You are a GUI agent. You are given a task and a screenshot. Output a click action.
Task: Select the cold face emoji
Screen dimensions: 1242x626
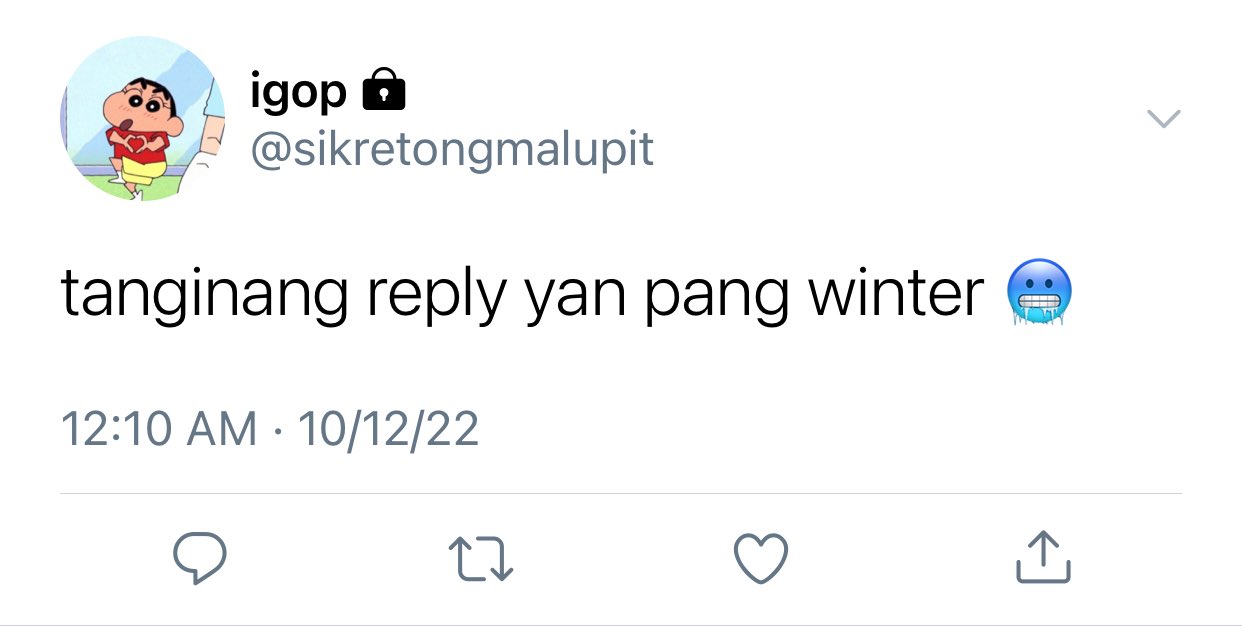click(1040, 293)
